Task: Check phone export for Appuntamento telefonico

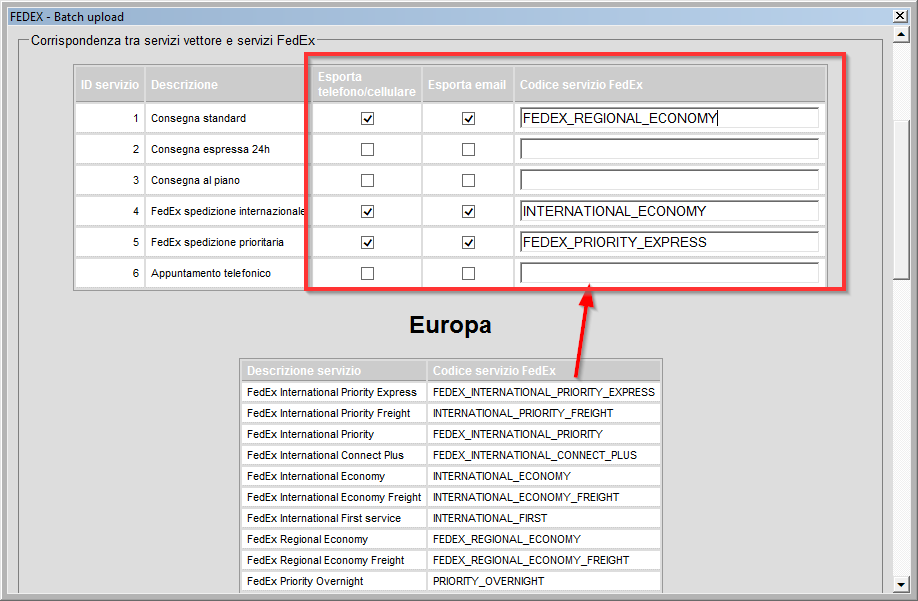Action: click(367, 274)
